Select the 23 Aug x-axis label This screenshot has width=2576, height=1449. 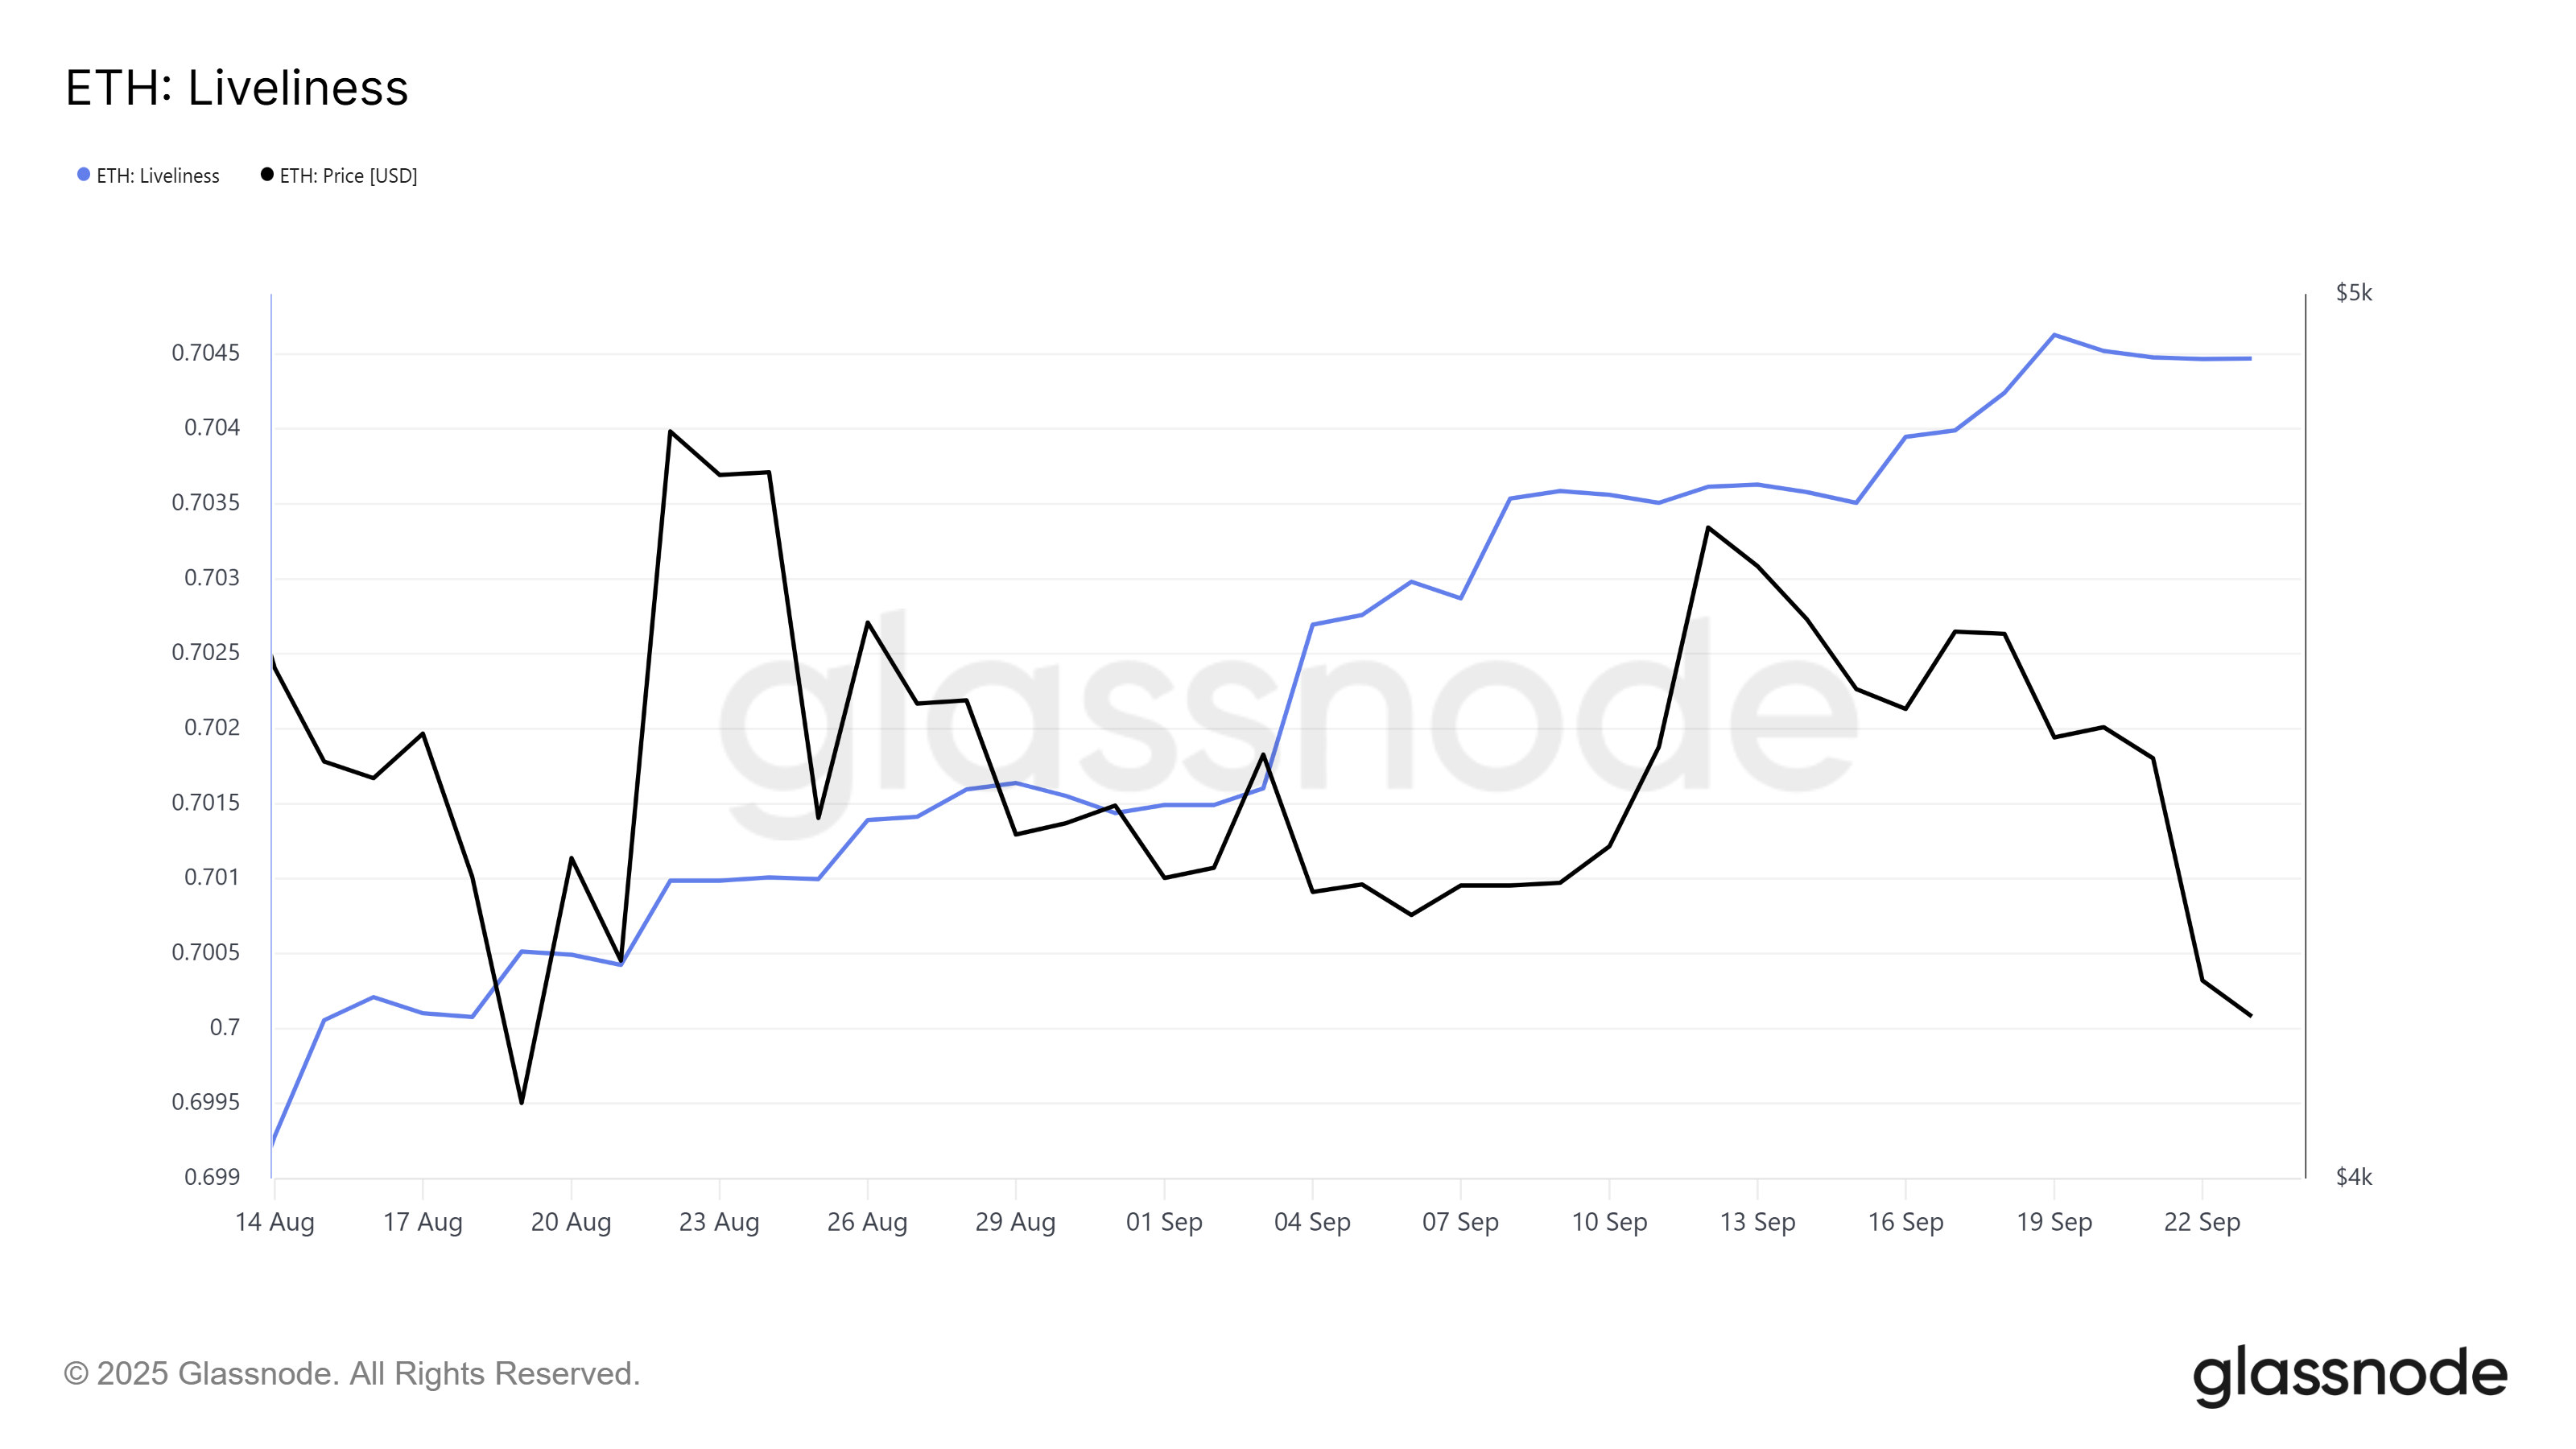pyautogui.click(x=719, y=1222)
